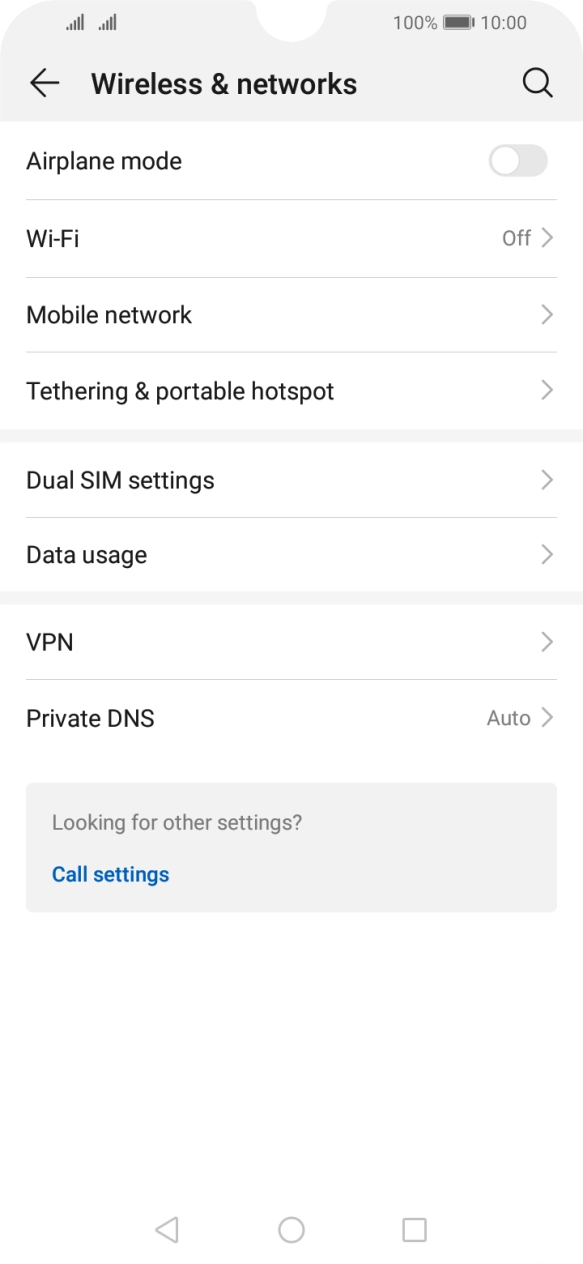The height and width of the screenshot is (1264, 583).
Task: Expand Mobile network settings
Action: 291,314
